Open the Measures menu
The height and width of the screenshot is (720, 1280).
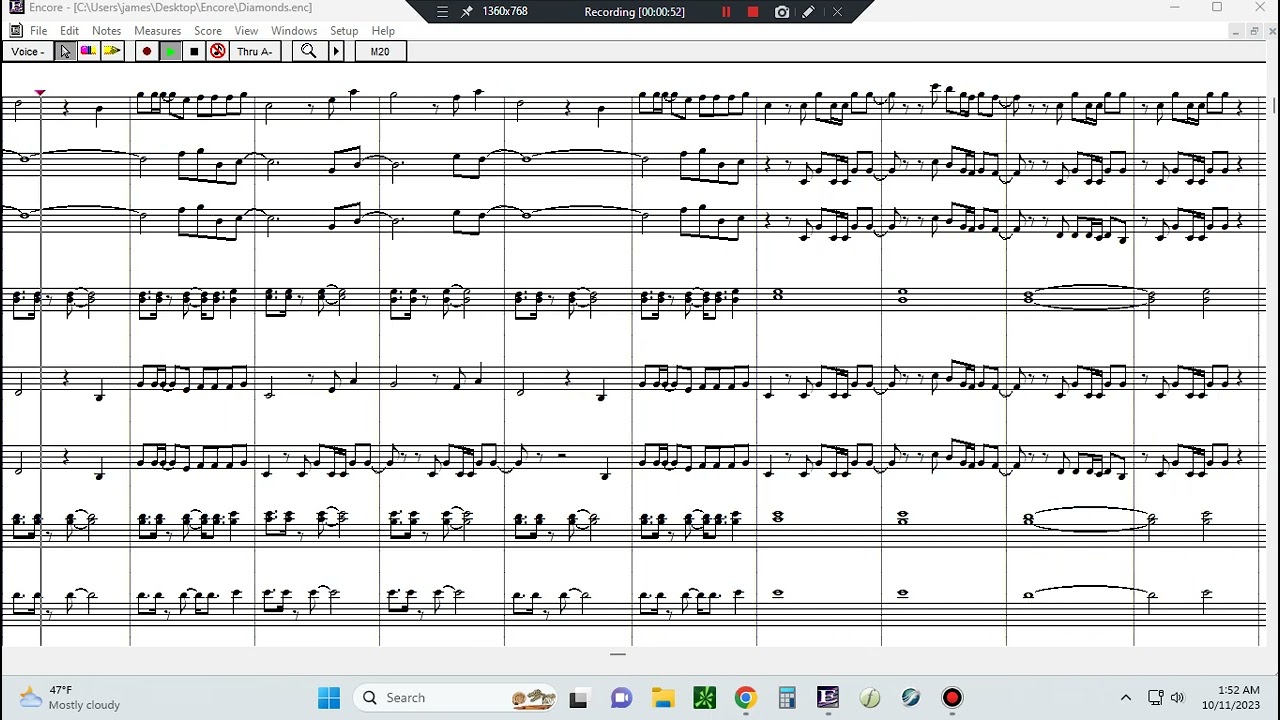(x=157, y=31)
